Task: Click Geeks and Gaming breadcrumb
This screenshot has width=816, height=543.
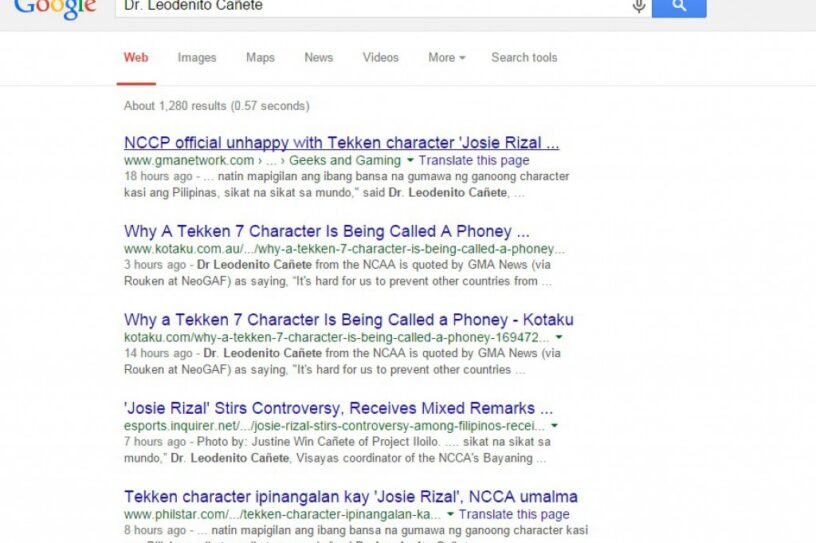Action: [345, 160]
